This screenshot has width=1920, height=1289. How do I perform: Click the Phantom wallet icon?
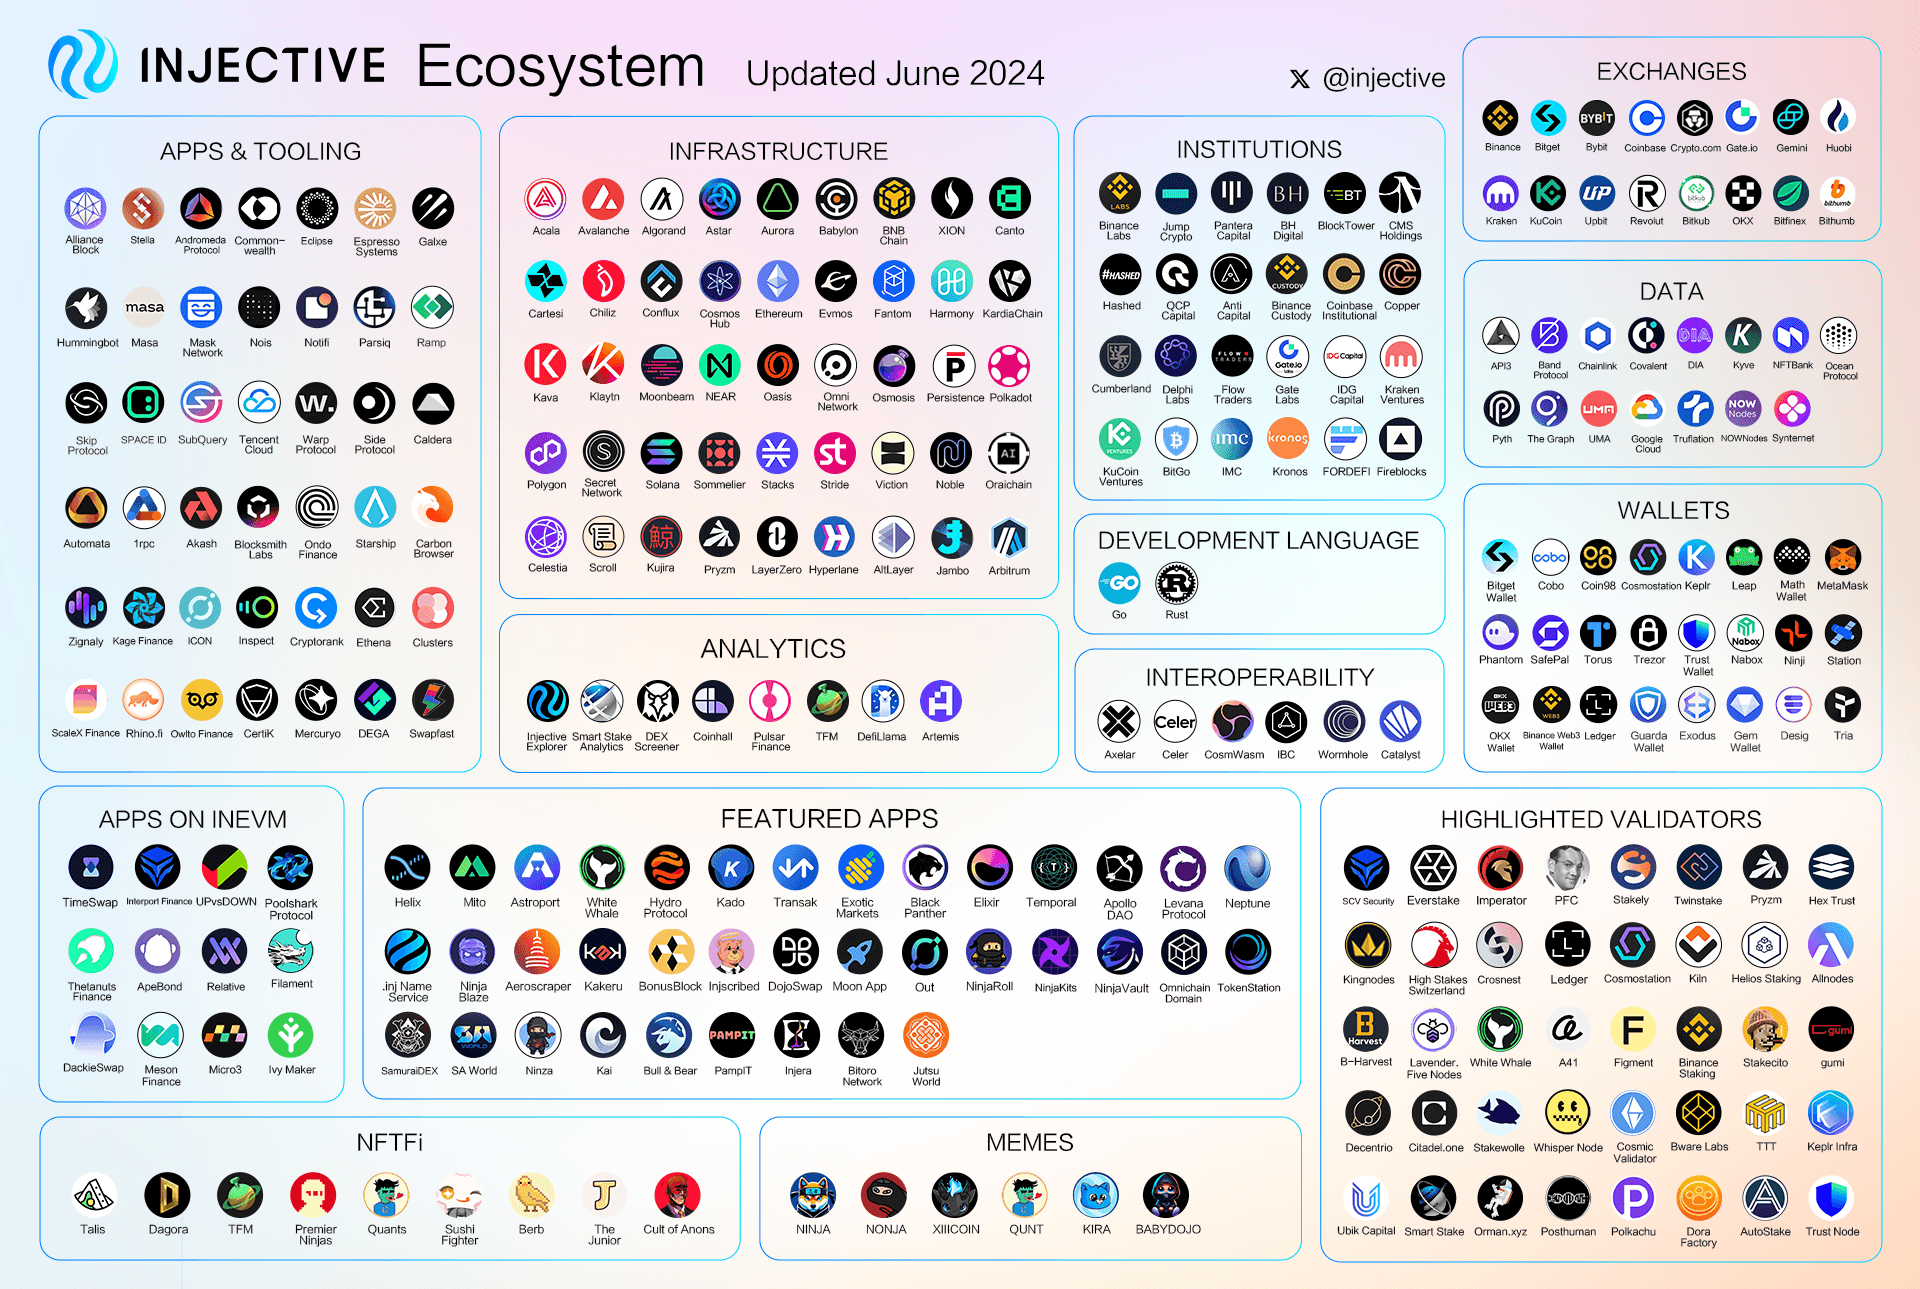(1500, 633)
